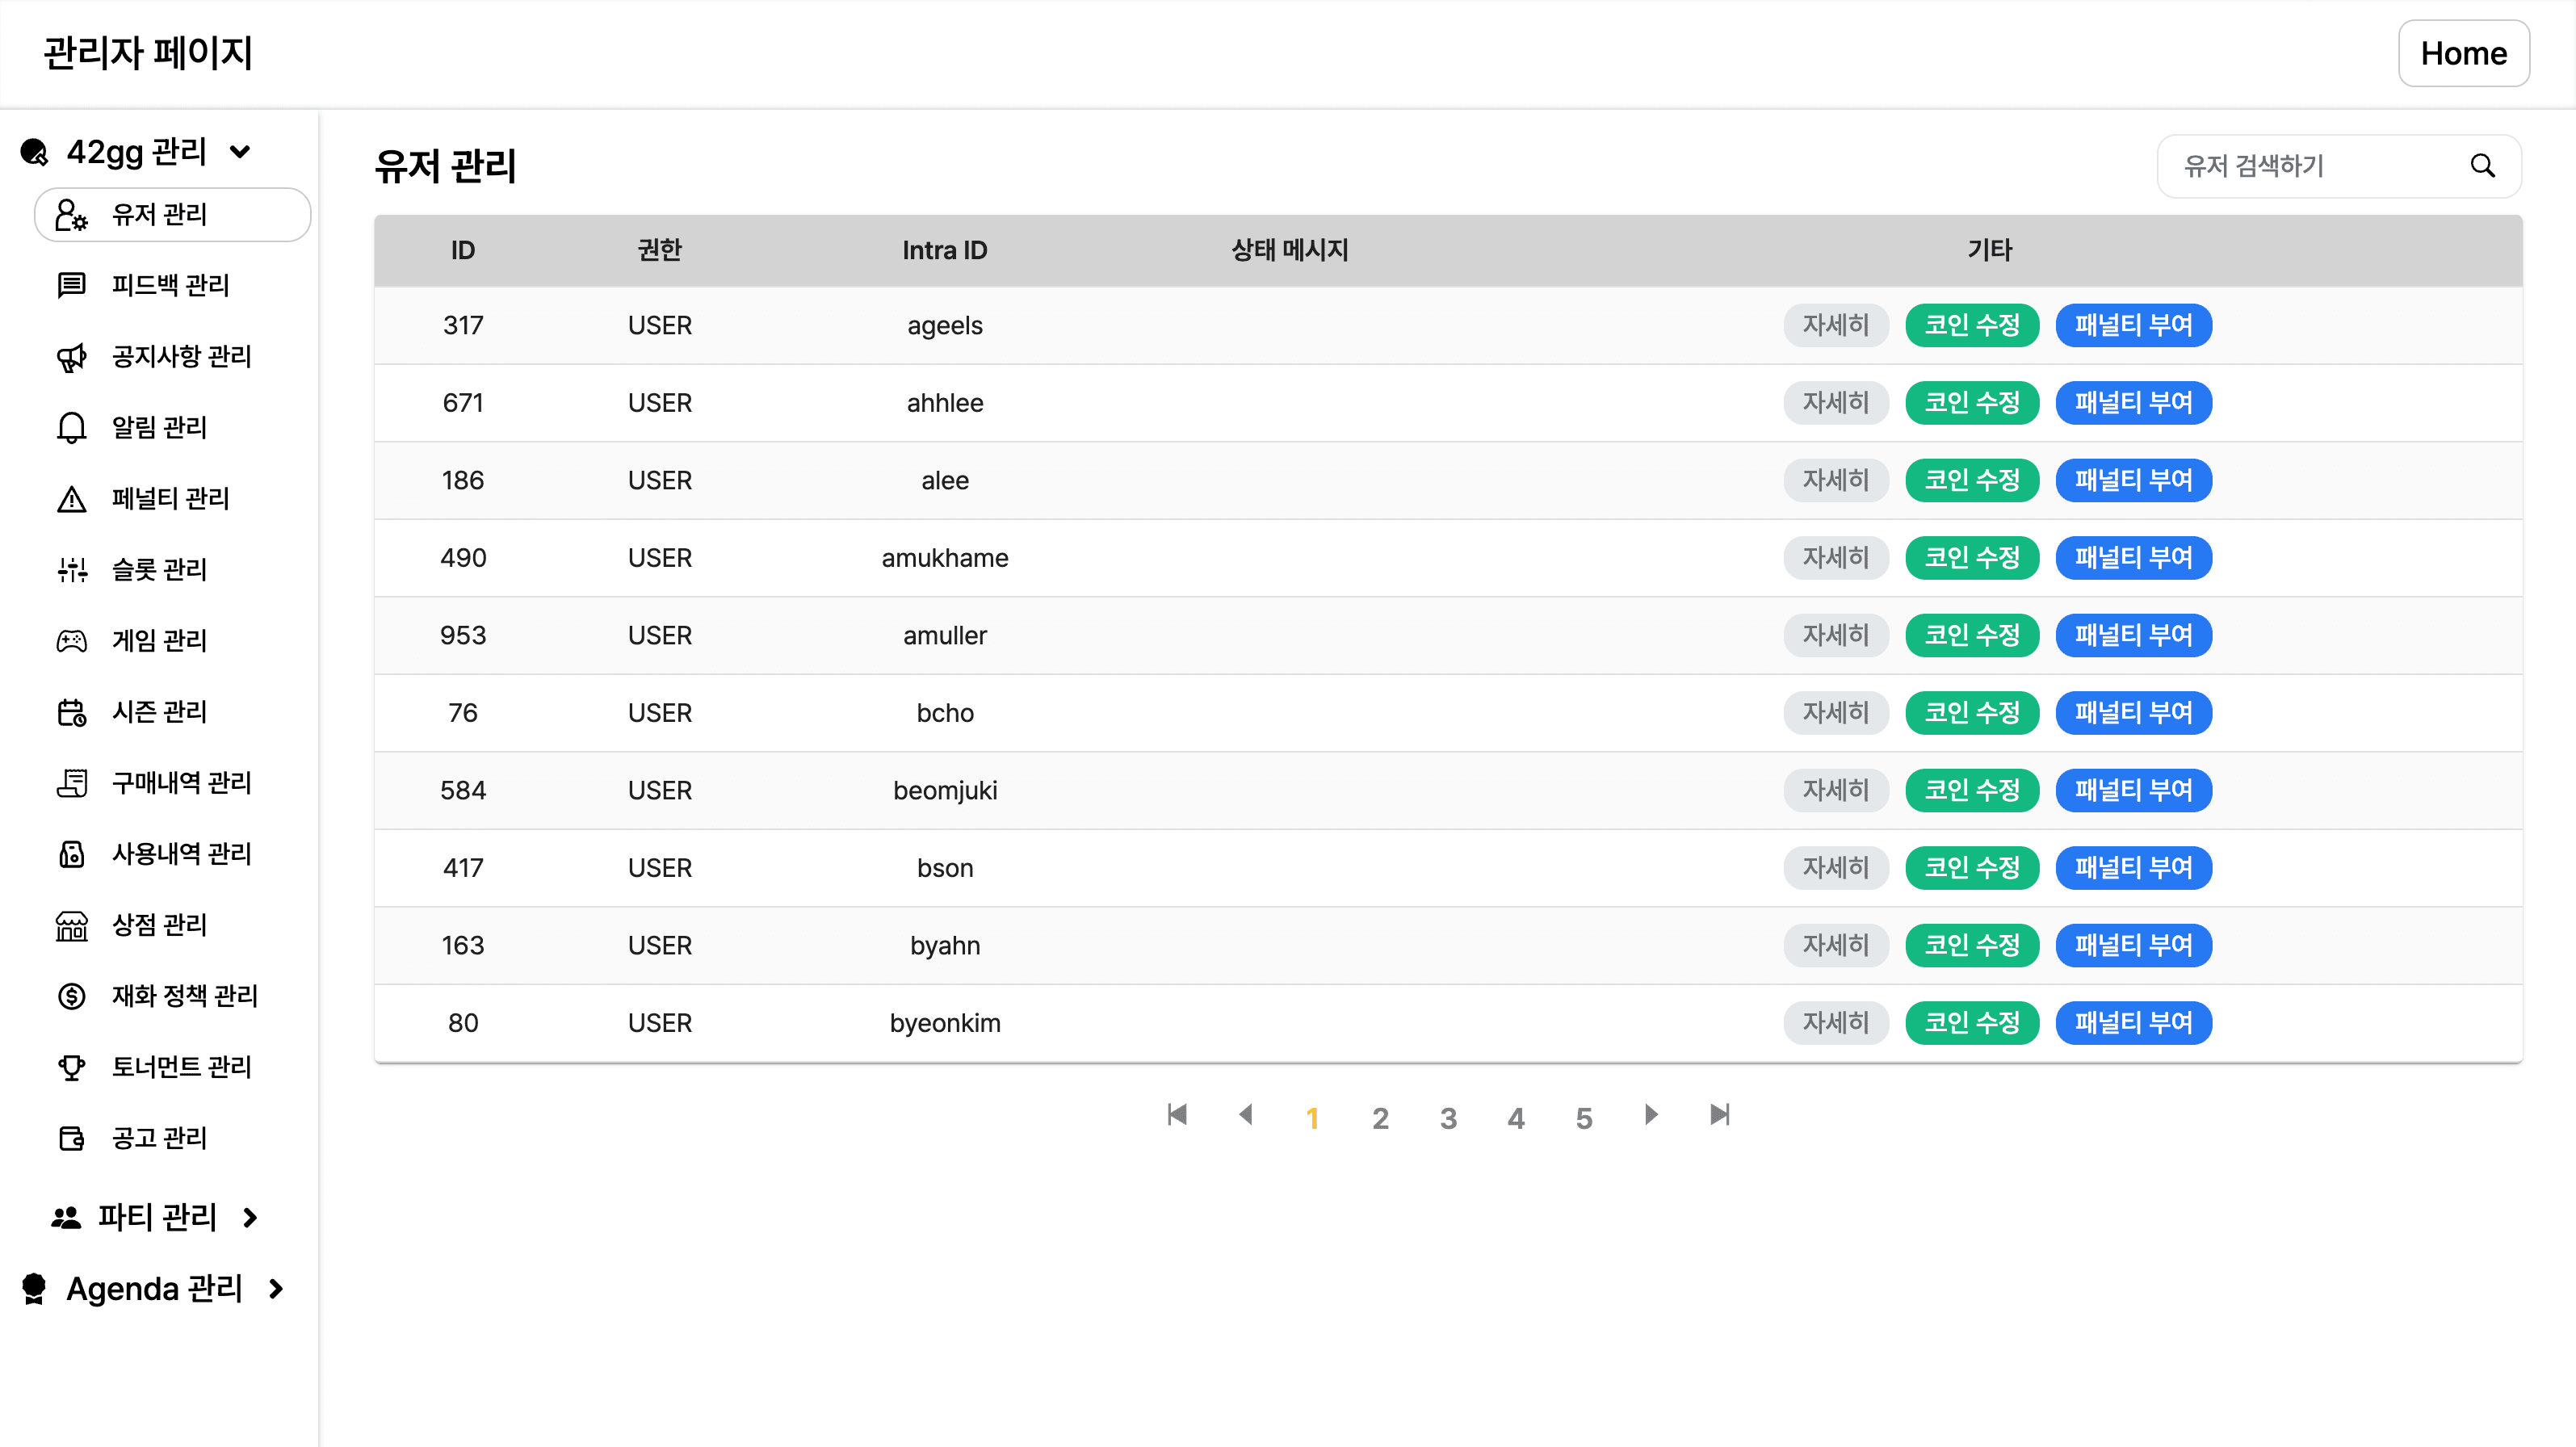
Task: Click the game controller icon
Action: coord(71,641)
